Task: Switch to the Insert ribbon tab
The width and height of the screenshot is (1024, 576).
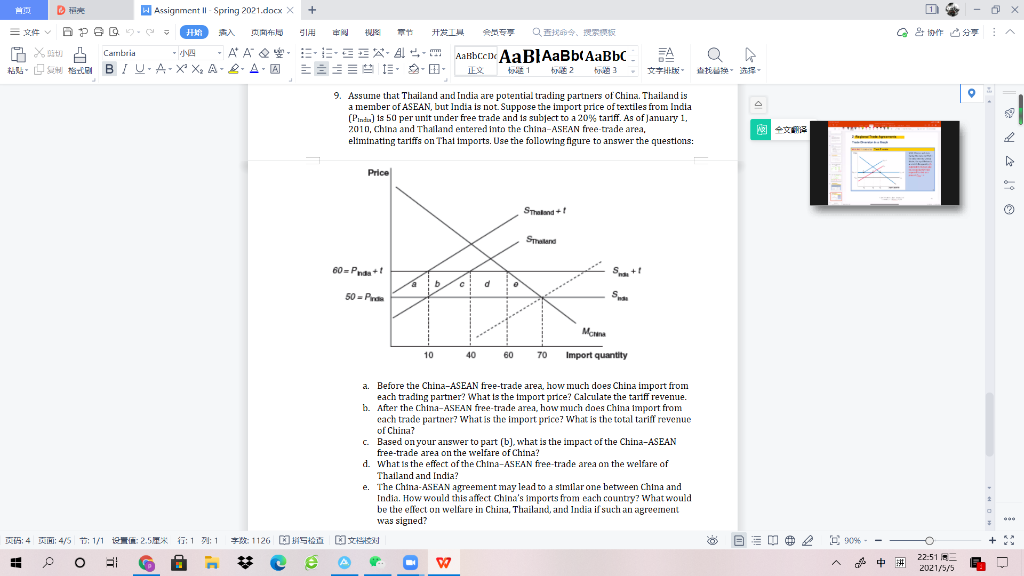Action: coord(227,32)
